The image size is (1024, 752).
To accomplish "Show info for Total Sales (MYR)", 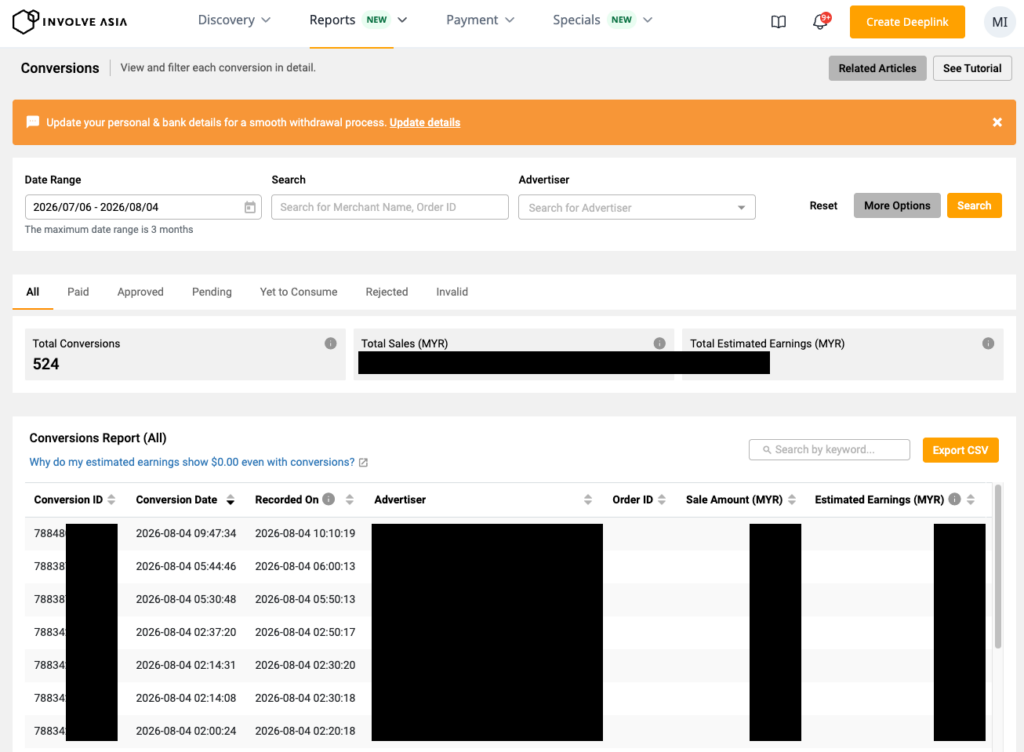I will click(660, 343).
